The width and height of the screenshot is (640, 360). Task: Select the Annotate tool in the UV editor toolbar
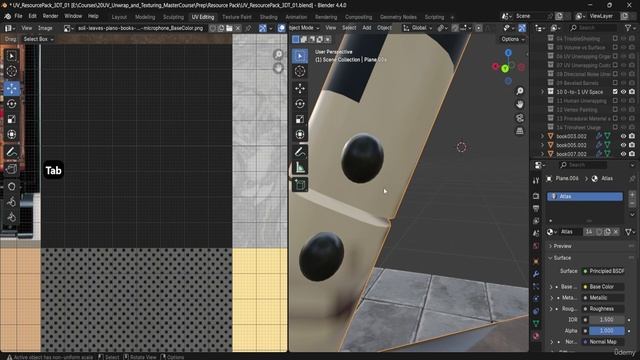(x=11, y=152)
